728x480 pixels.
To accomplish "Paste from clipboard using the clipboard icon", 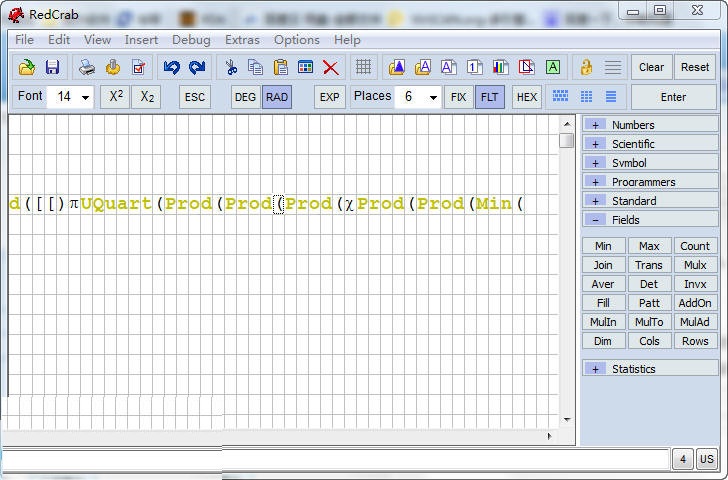I will pyautogui.click(x=280, y=67).
